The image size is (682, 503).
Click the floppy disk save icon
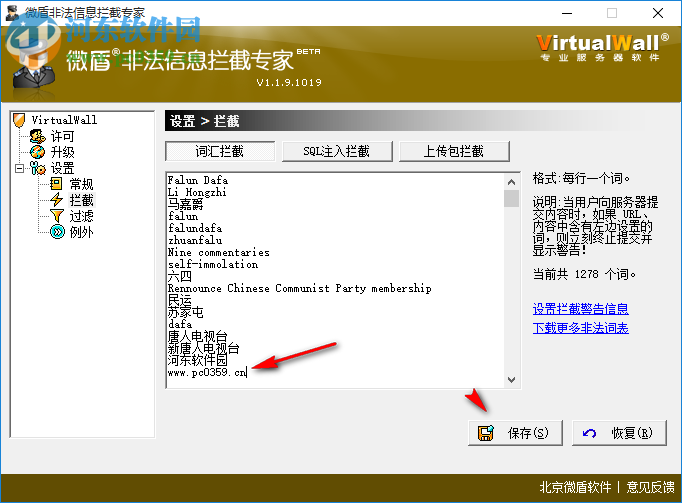click(x=486, y=433)
